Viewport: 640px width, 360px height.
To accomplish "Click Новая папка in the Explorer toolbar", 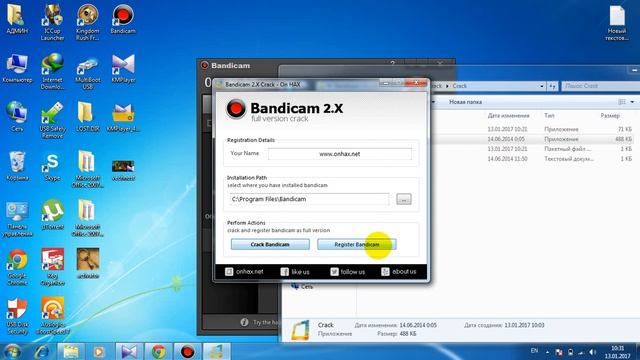I will point(465,102).
